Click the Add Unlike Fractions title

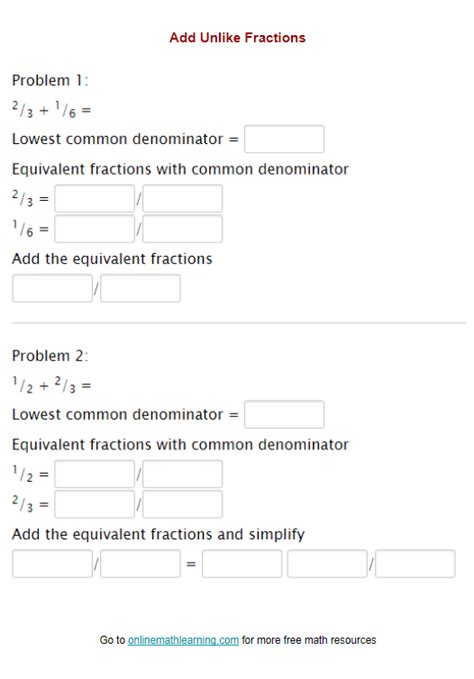coord(237,38)
